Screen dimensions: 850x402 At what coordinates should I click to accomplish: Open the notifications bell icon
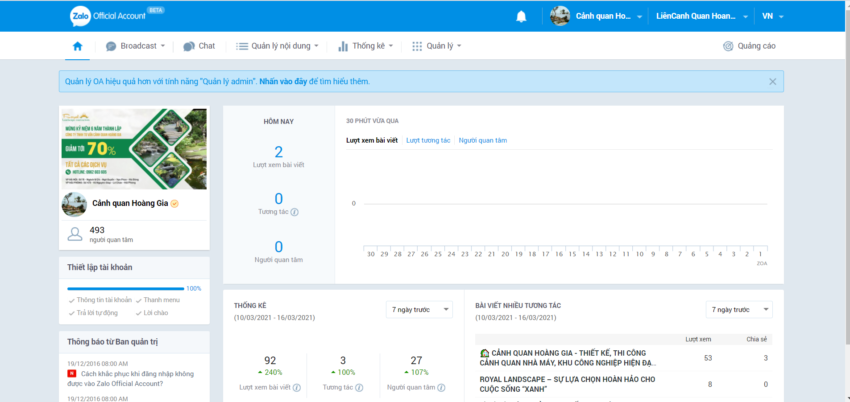[521, 16]
